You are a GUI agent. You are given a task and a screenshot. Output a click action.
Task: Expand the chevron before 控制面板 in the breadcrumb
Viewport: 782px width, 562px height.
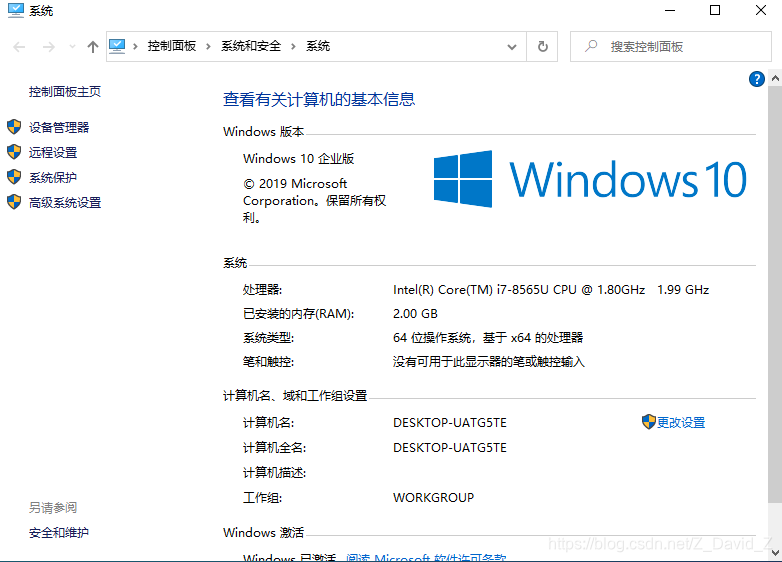135,46
